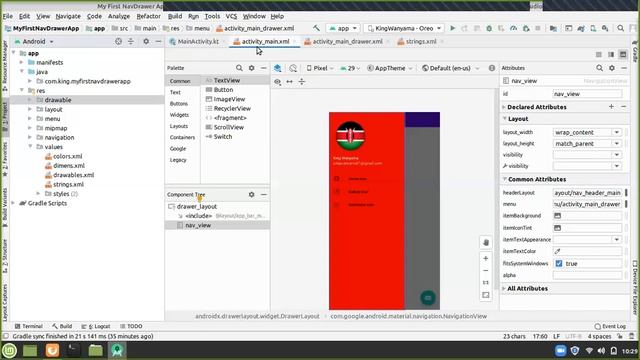Open layout_width dropdown

pos(616,132)
